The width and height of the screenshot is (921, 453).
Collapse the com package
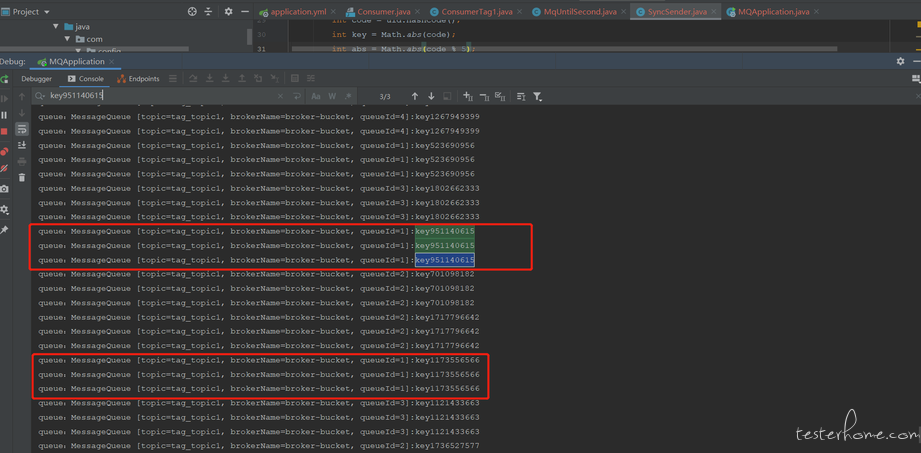click(x=68, y=39)
